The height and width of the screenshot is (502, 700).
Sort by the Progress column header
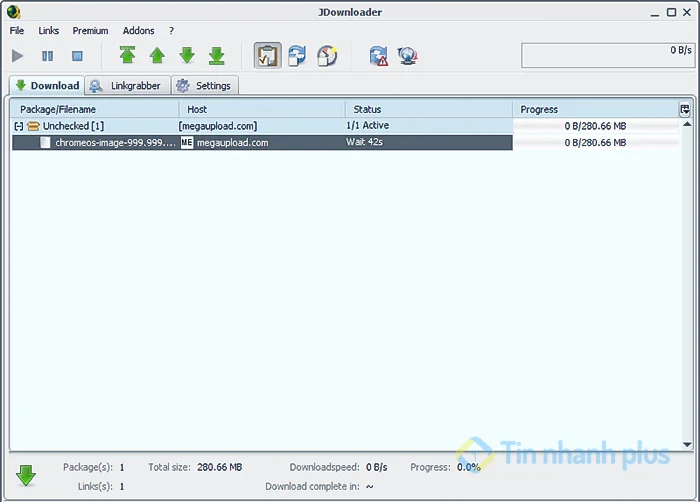596,109
